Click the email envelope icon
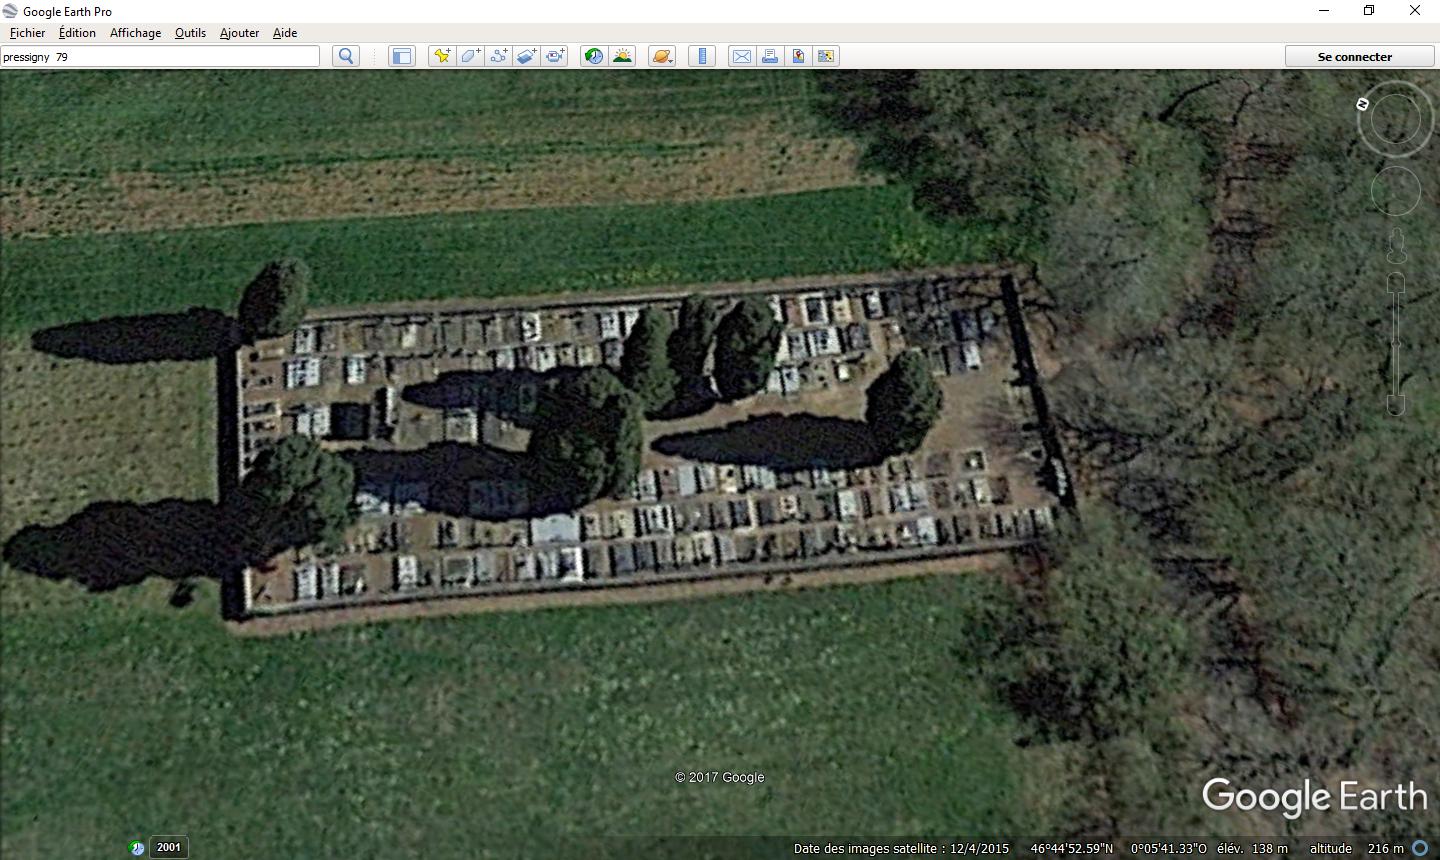Screen dimensions: 1440x860 742,56
